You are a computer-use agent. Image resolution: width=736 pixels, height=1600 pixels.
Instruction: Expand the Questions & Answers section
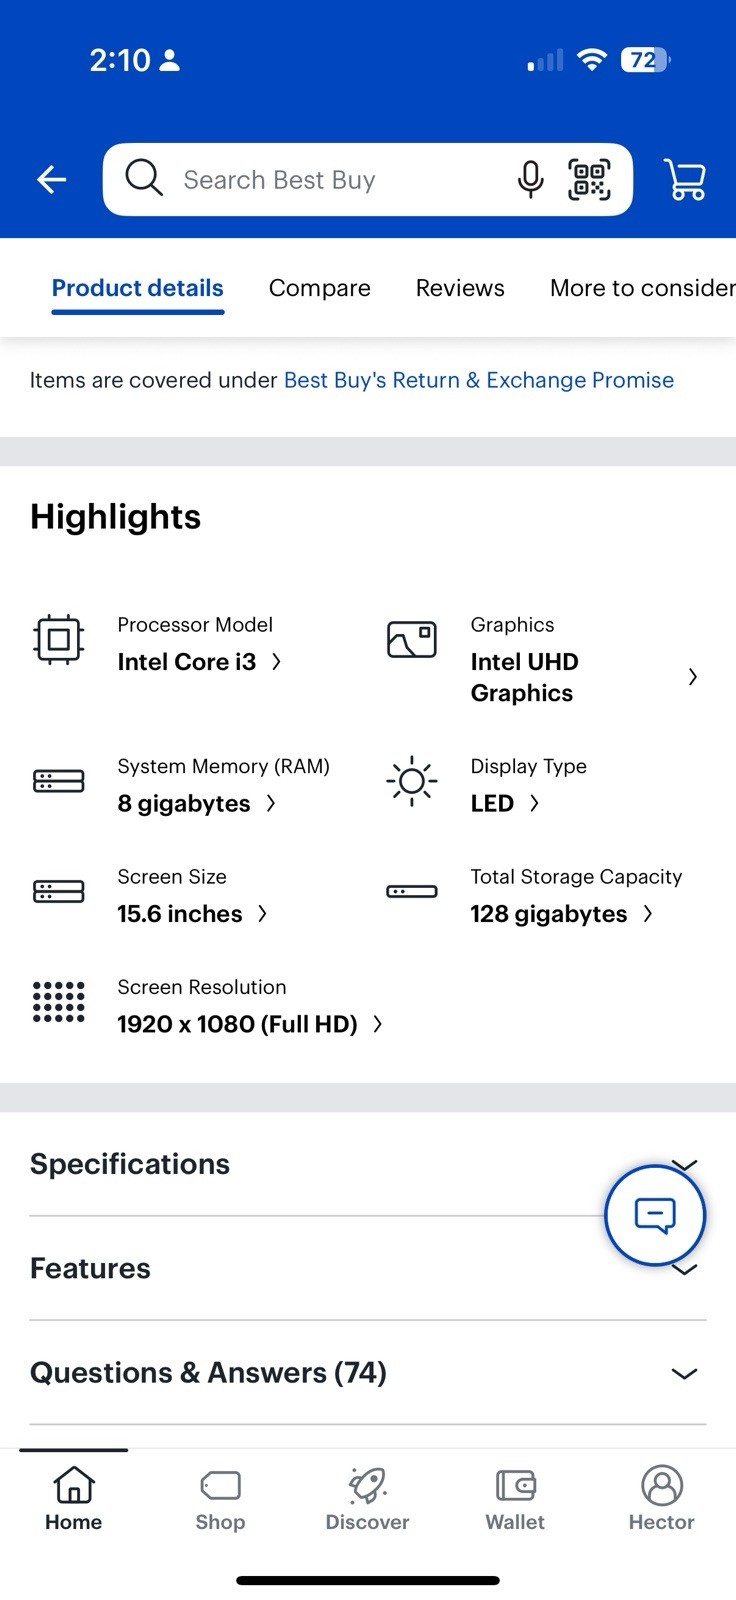point(368,1373)
